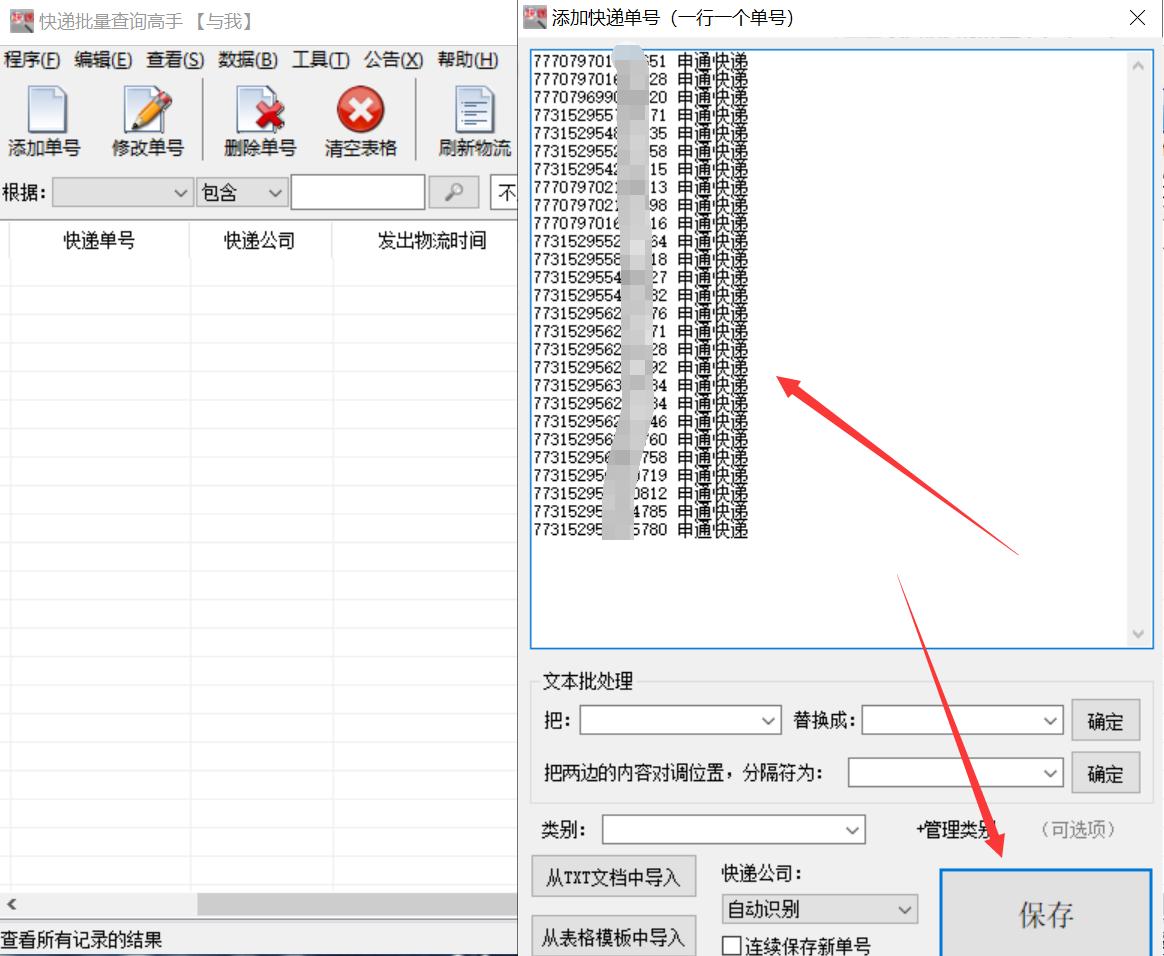Click the +管理类别 link
The width and height of the screenshot is (1164, 956).
tap(953, 829)
